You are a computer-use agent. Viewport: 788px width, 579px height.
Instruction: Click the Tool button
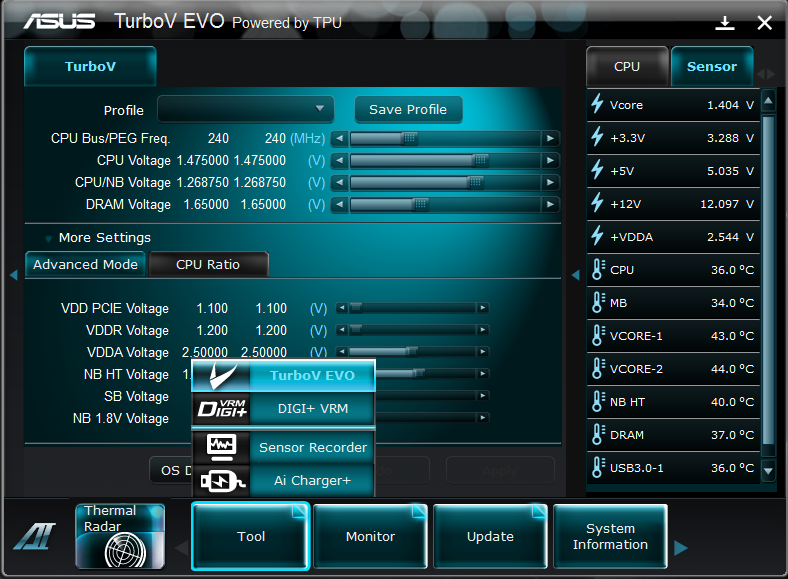[251, 536]
